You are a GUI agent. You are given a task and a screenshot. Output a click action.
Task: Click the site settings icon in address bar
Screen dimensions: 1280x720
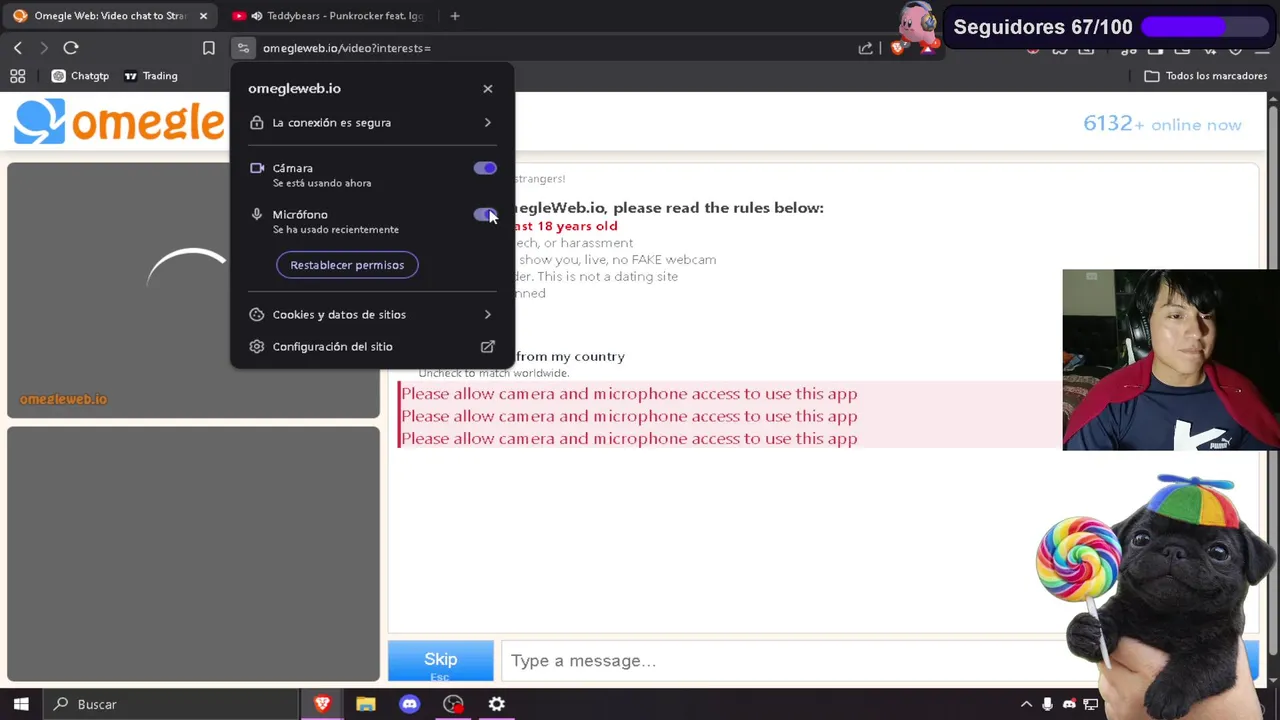243,48
